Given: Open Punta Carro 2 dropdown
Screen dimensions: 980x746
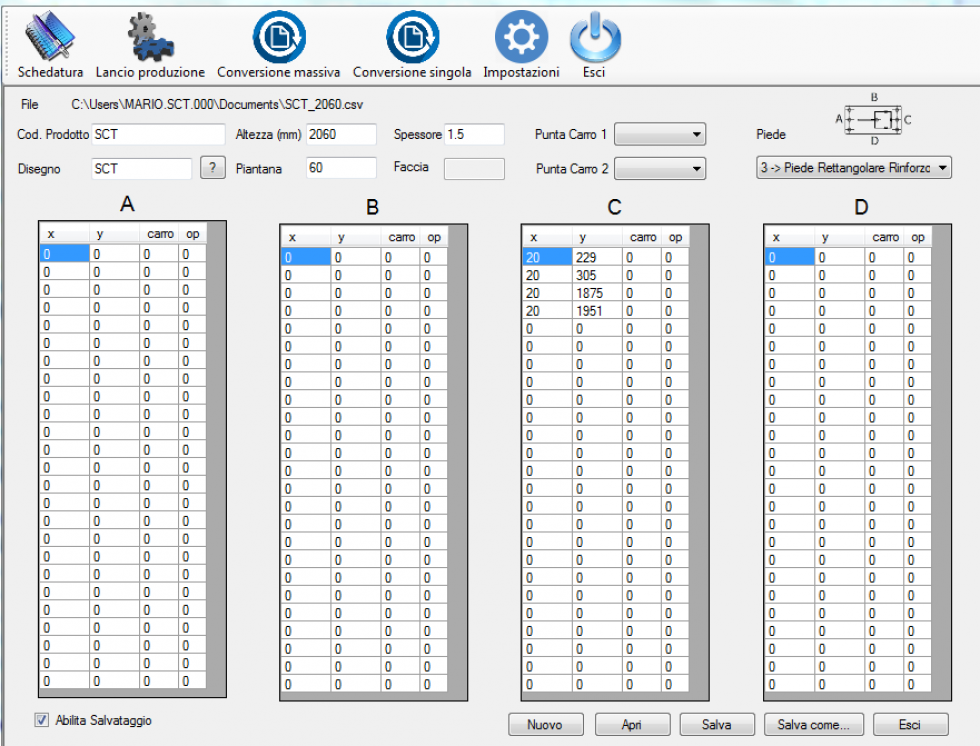Looking at the screenshot, I should tap(659, 168).
